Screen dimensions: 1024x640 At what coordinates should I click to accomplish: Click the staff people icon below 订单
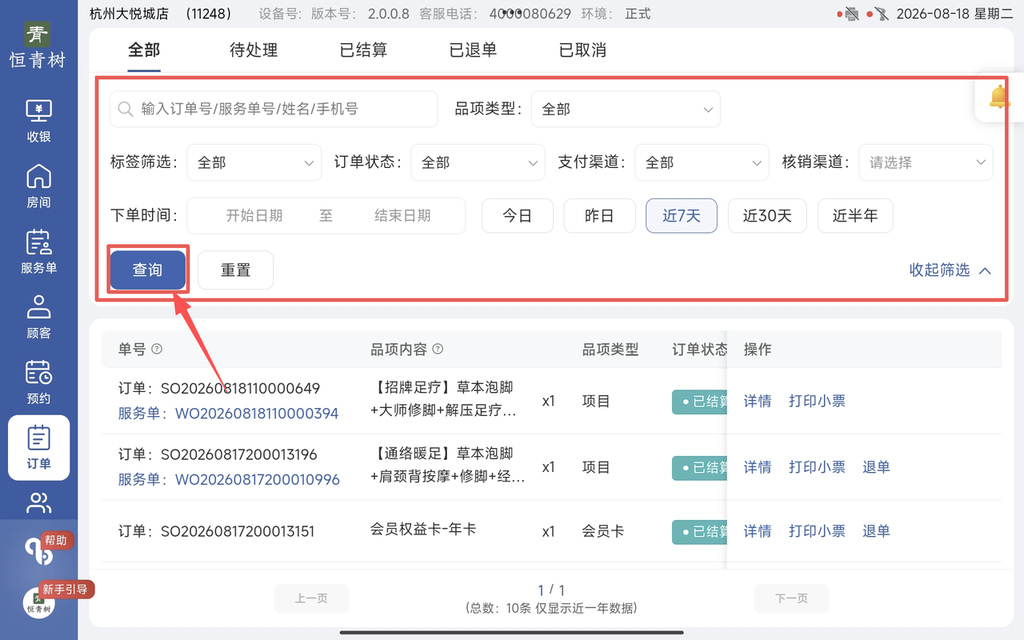click(x=39, y=503)
